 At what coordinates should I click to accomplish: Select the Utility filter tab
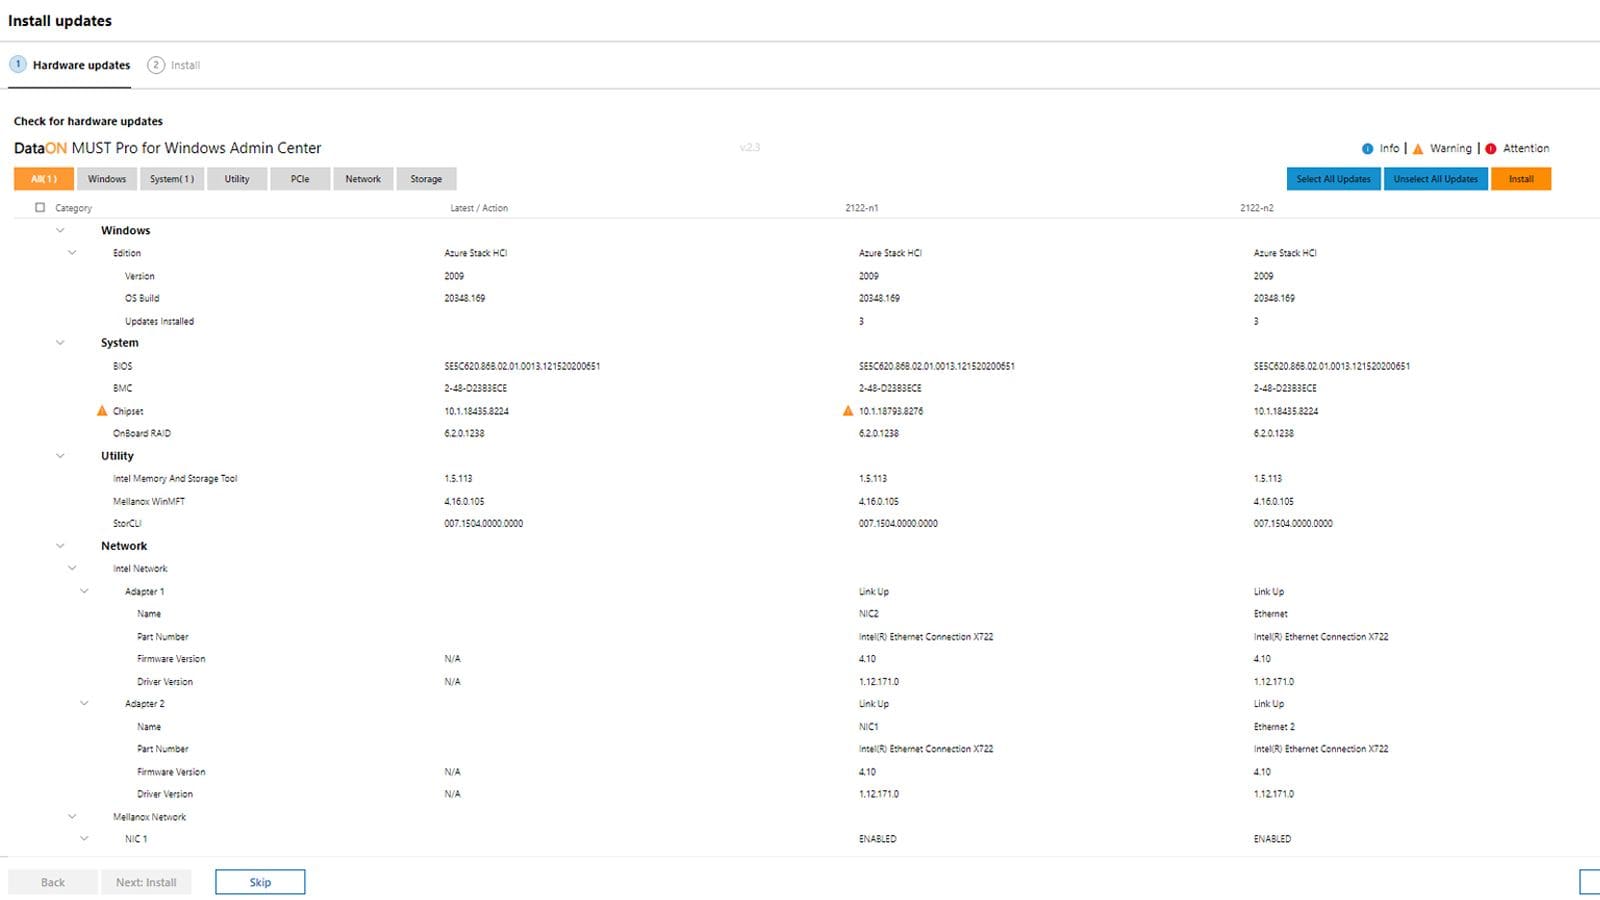click(237, 179)
